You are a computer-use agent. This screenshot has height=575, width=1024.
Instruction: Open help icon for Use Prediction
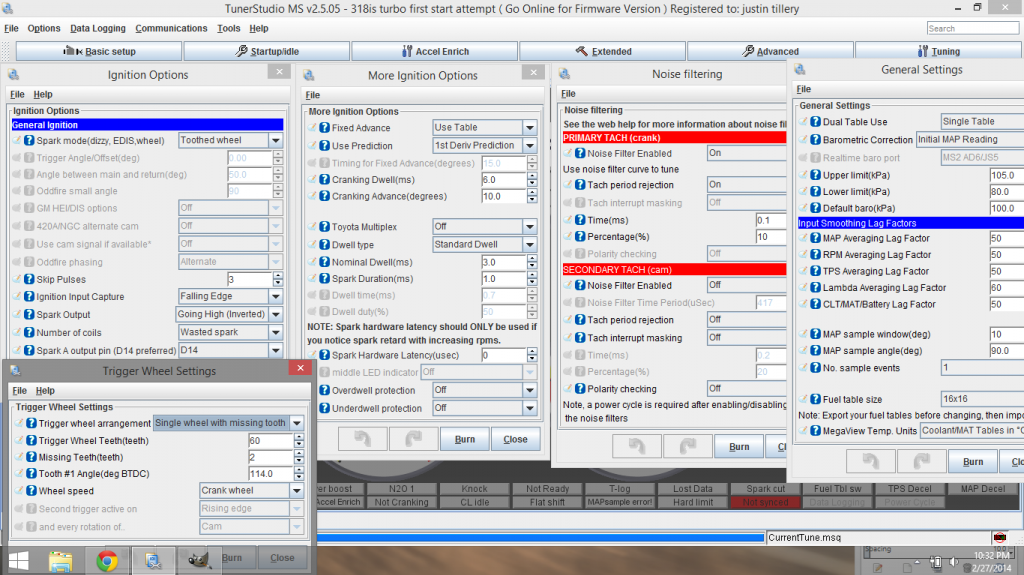tap(324, 146)
